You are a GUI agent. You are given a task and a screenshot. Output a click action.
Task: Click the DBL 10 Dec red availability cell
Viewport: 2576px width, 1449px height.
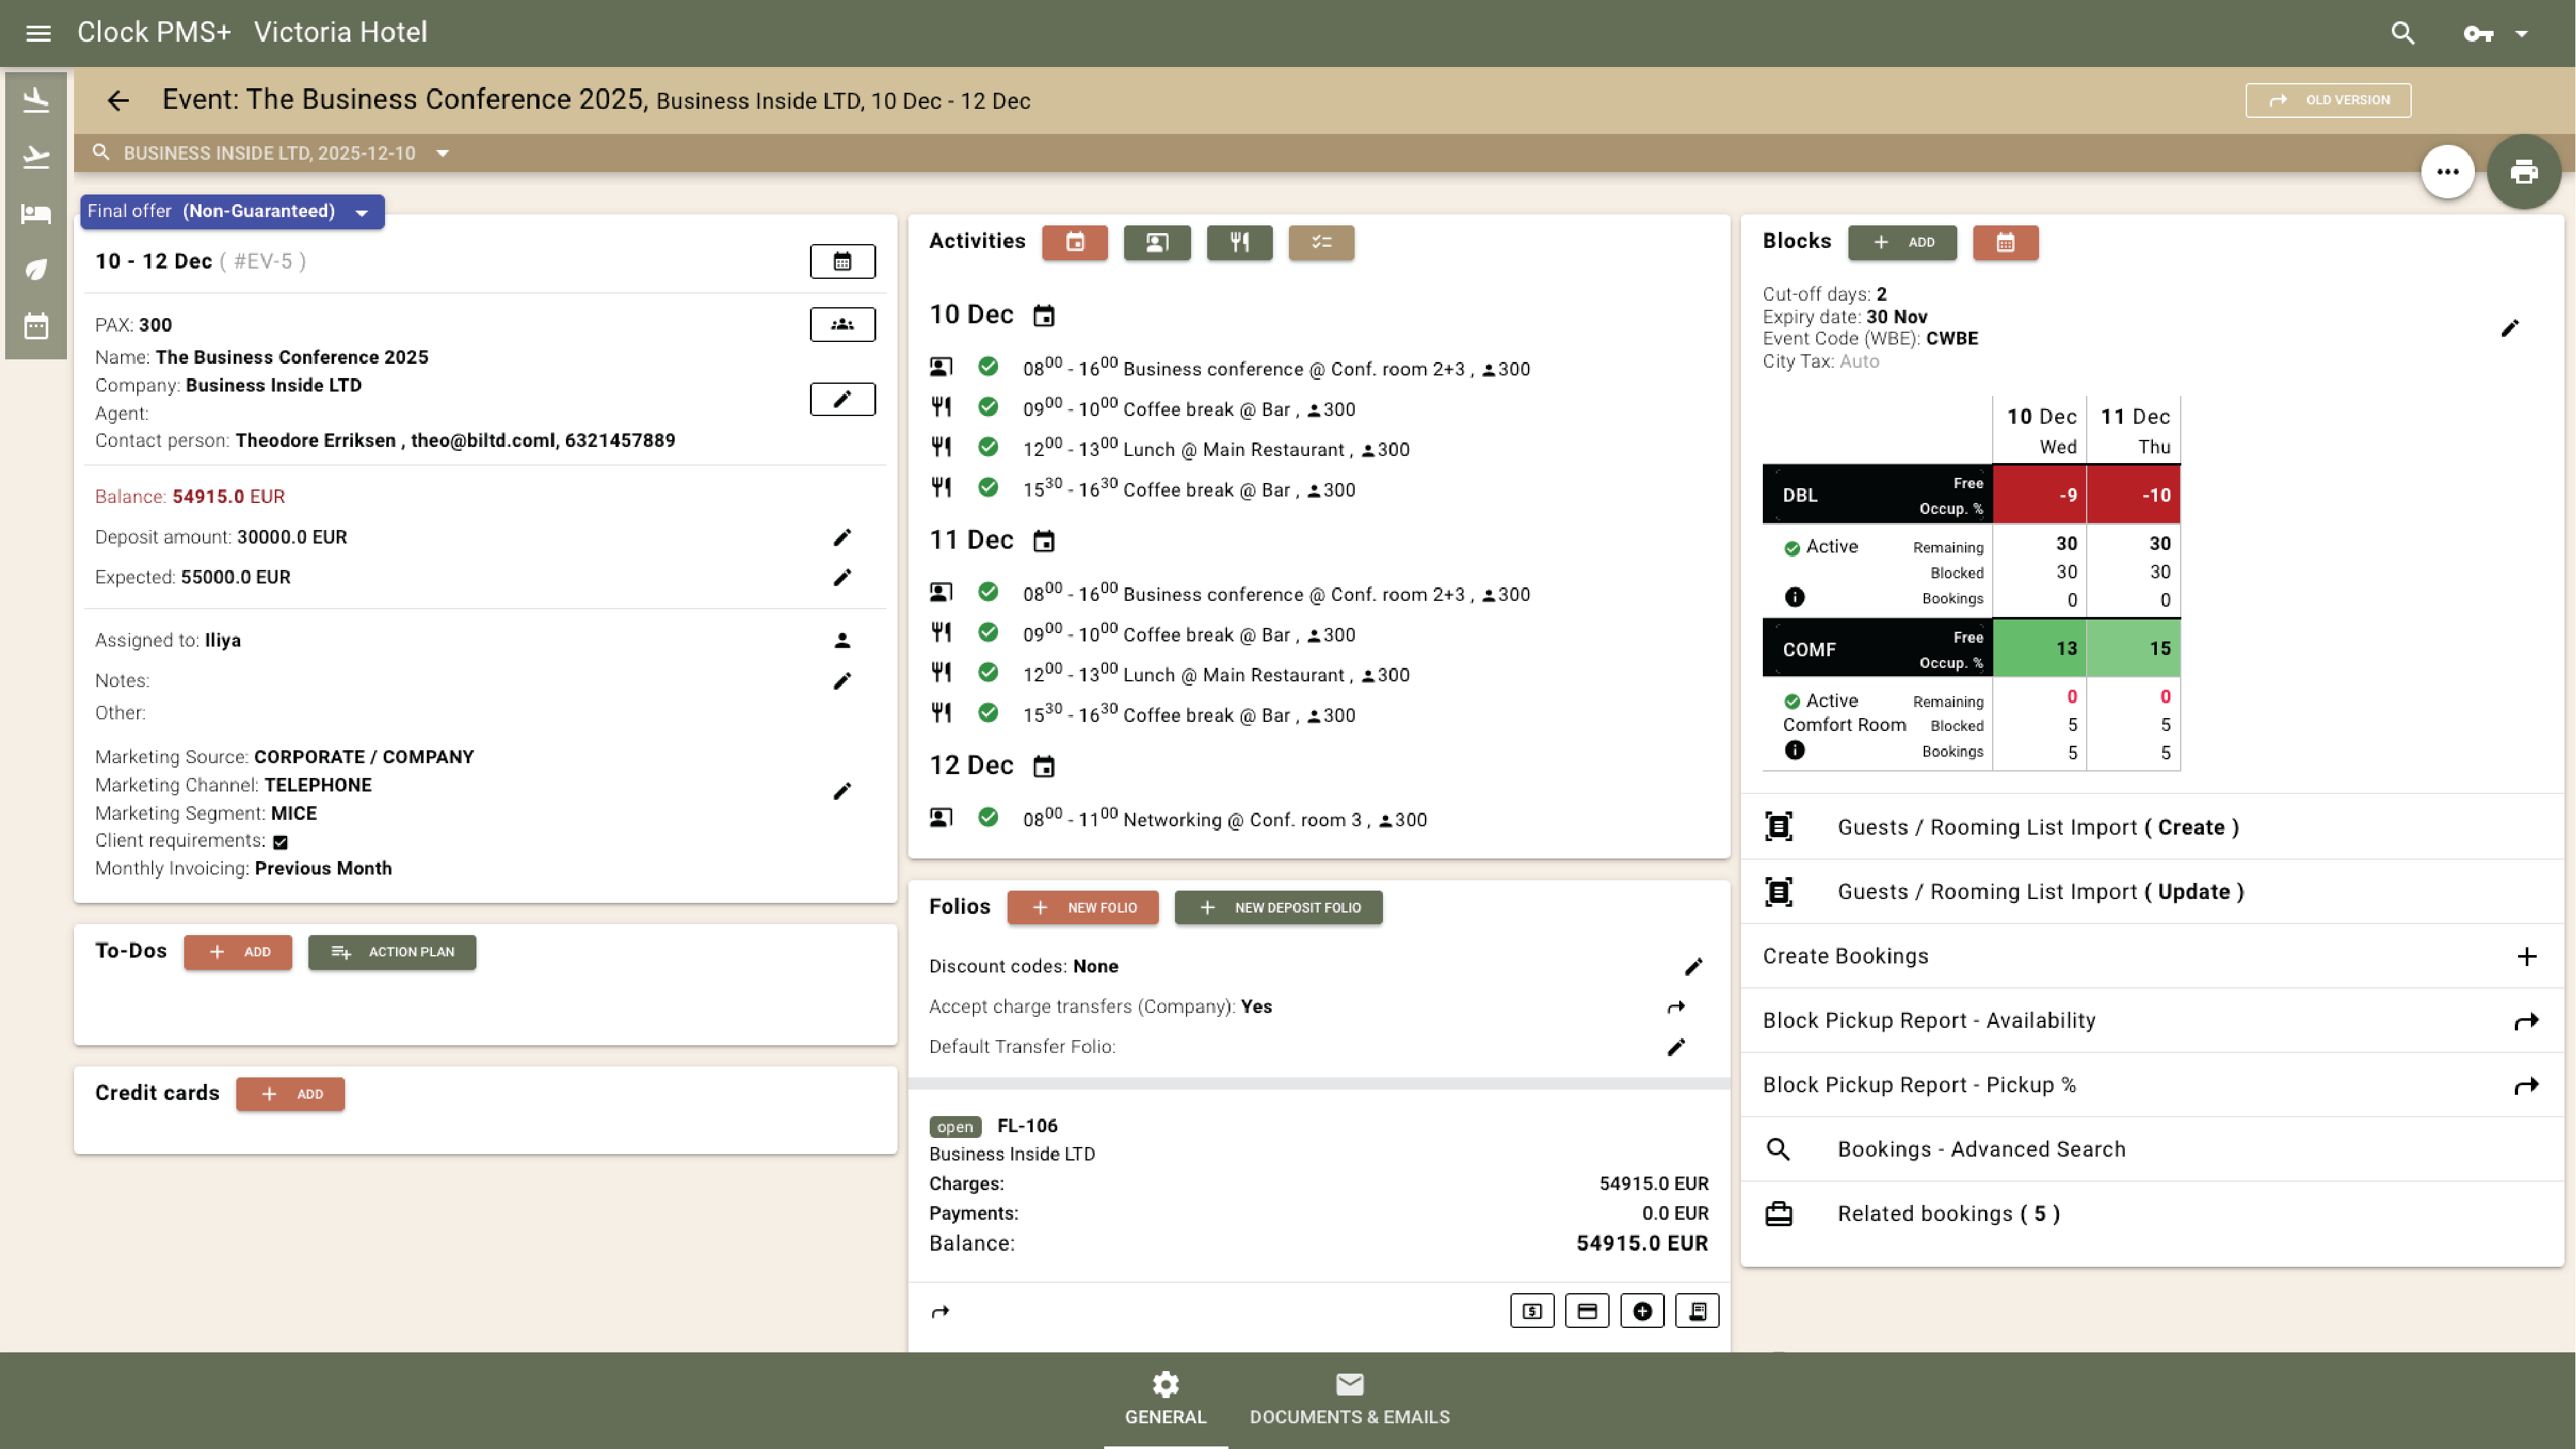2039,495
